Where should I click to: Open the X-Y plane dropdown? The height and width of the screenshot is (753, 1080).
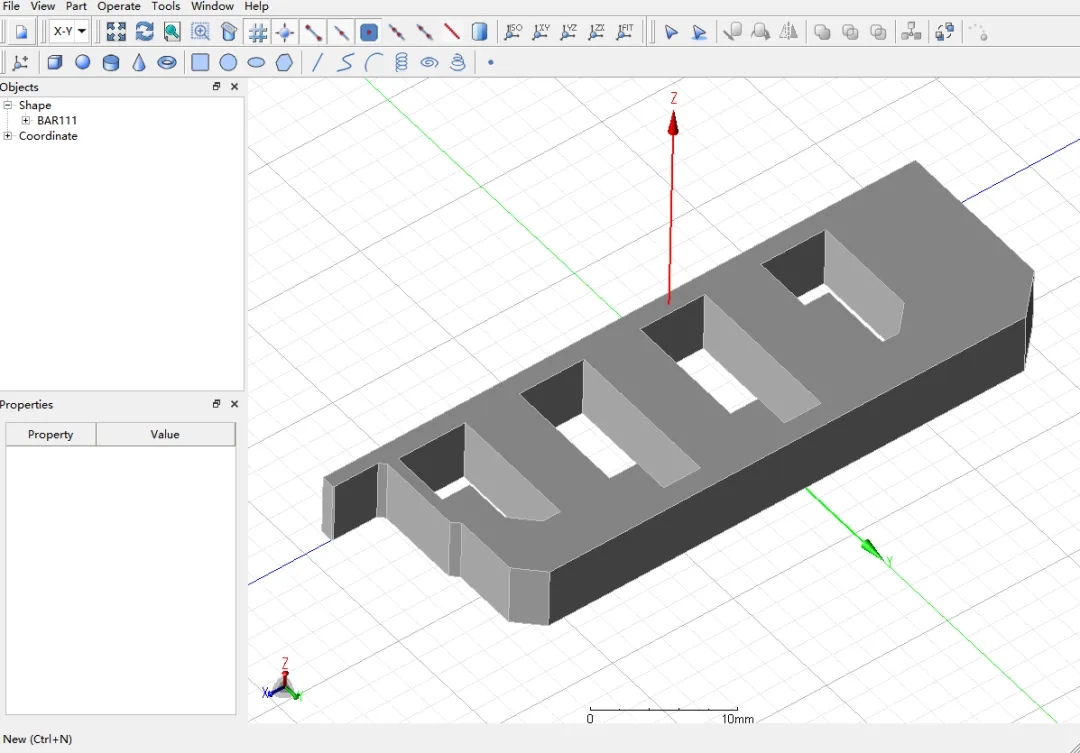(x=69, y=31)
